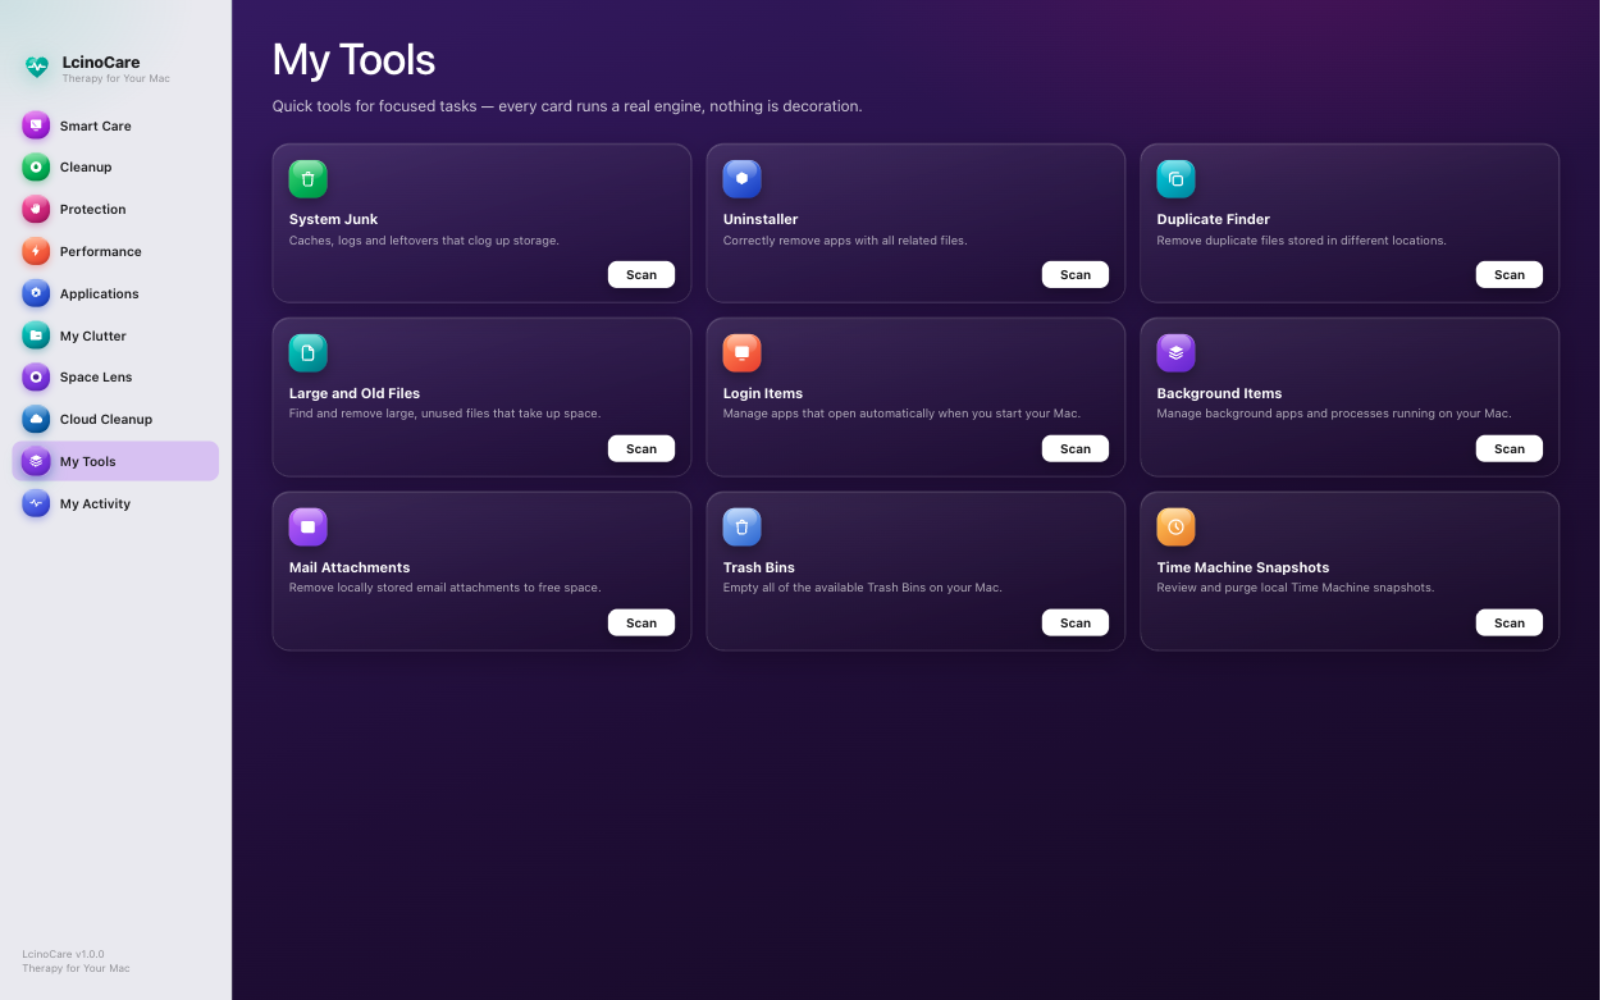Click the My Clutter folder icon
1600x1000 pixels.
coord(36,335)
